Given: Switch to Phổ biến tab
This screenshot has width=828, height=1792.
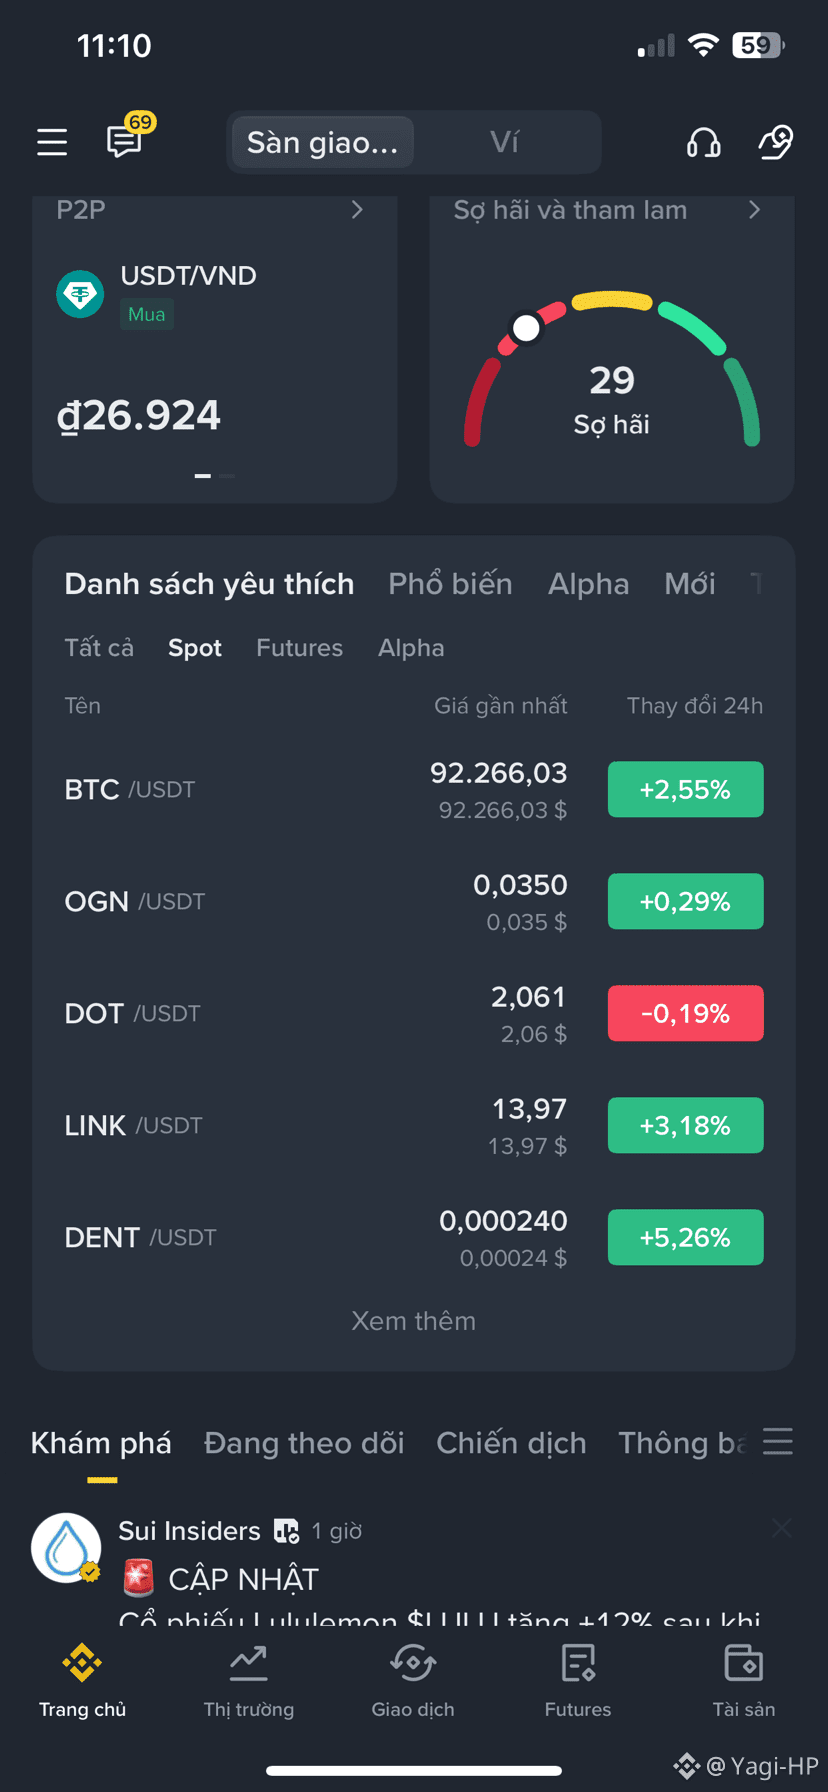Looking at the screenshot, I should [x=450, y=584].
